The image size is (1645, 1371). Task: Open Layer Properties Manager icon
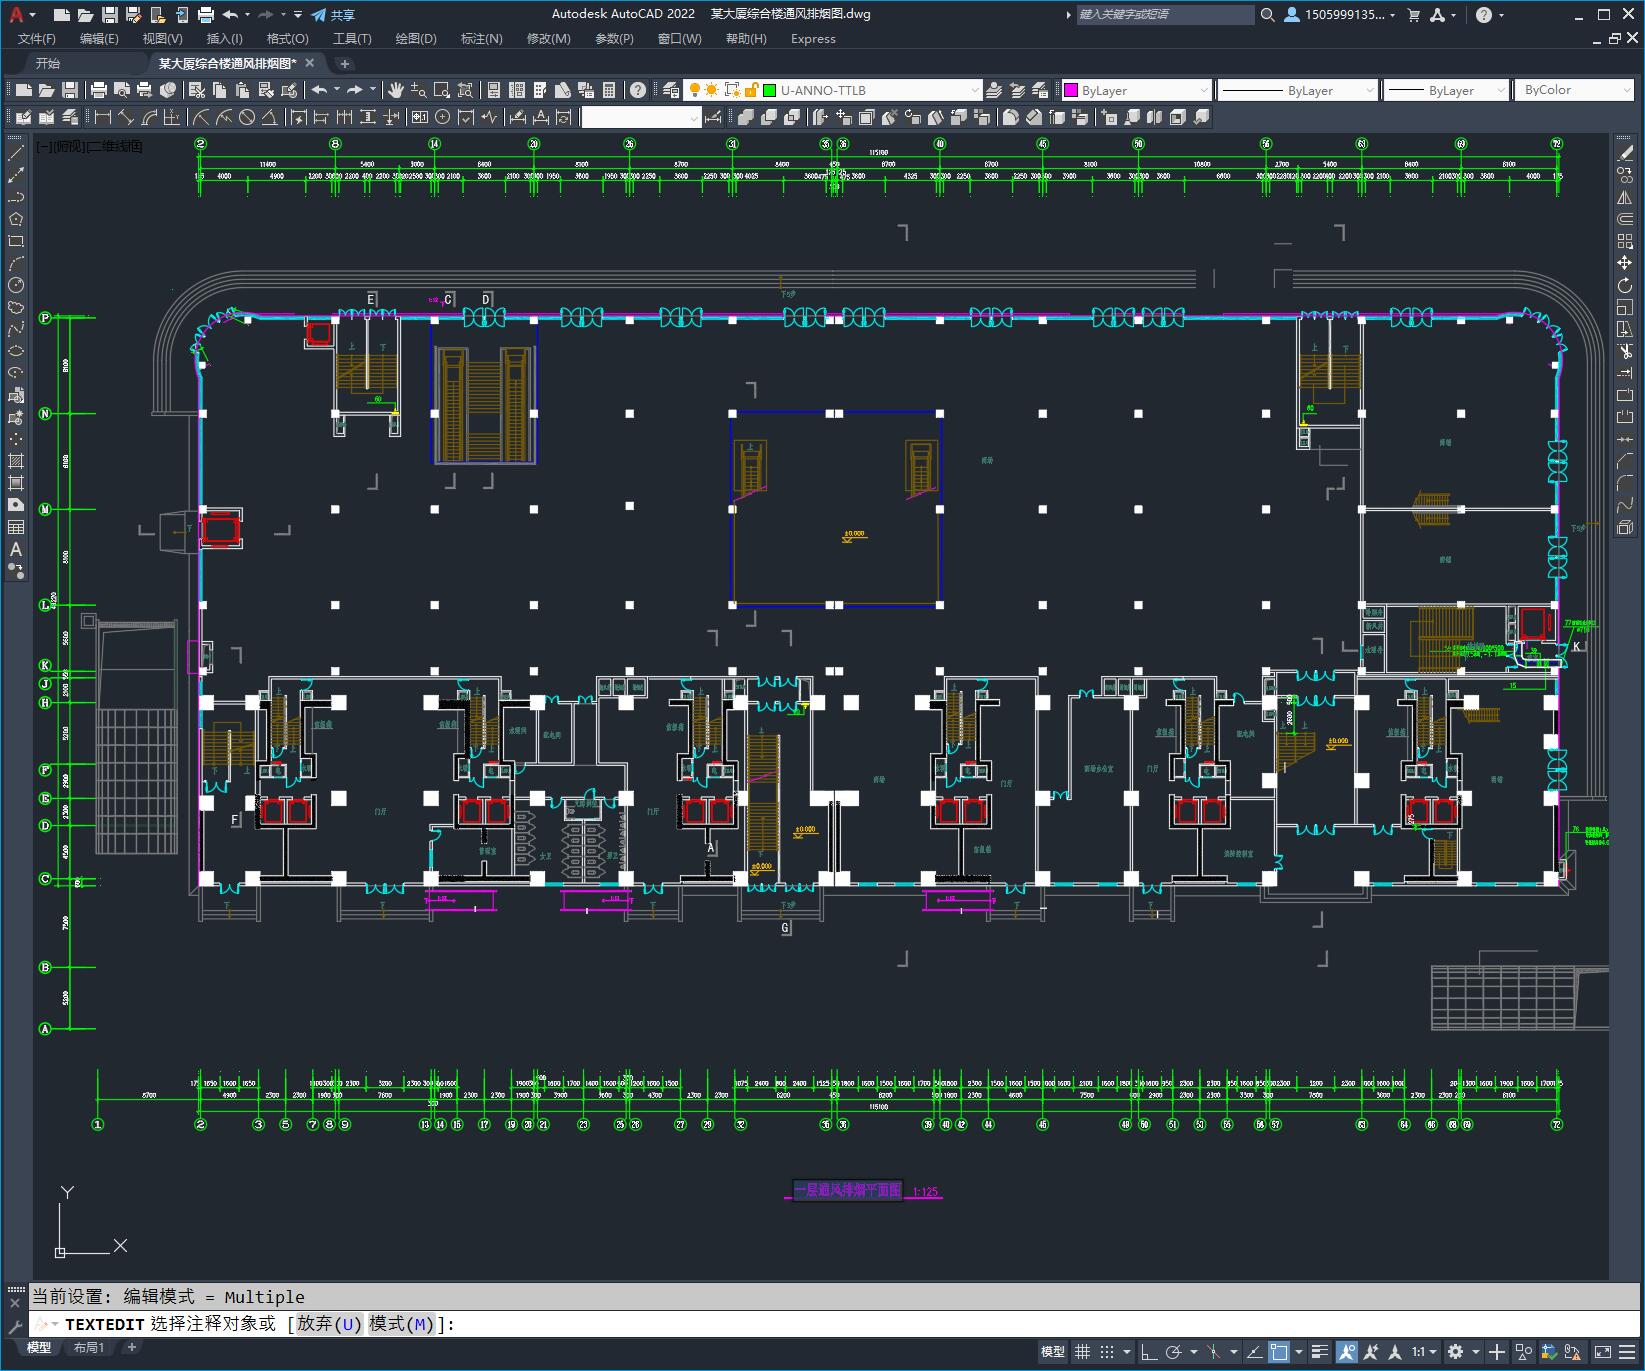[670, 90]
